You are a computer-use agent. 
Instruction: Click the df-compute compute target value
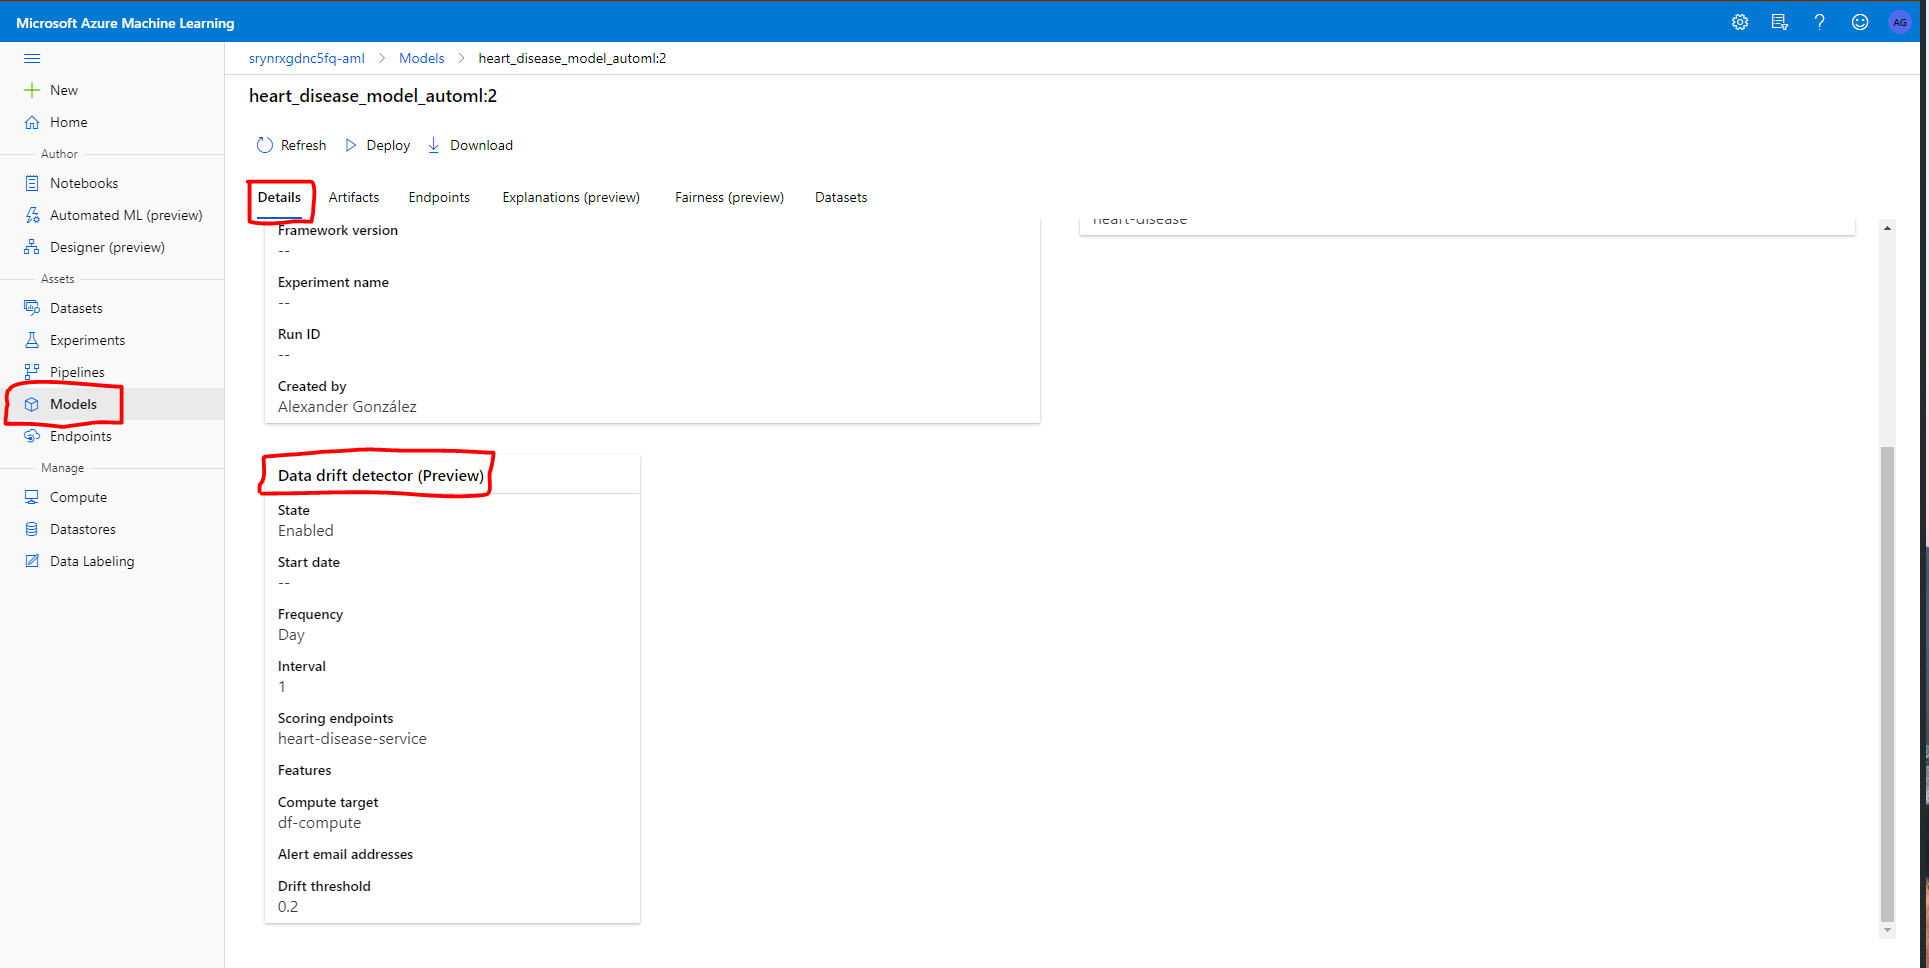pos(319,823)
